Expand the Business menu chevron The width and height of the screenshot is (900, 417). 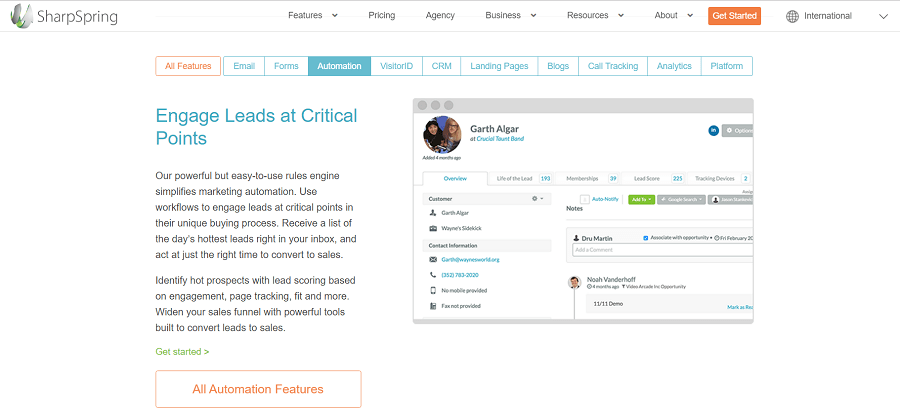(x=533, y=15)
